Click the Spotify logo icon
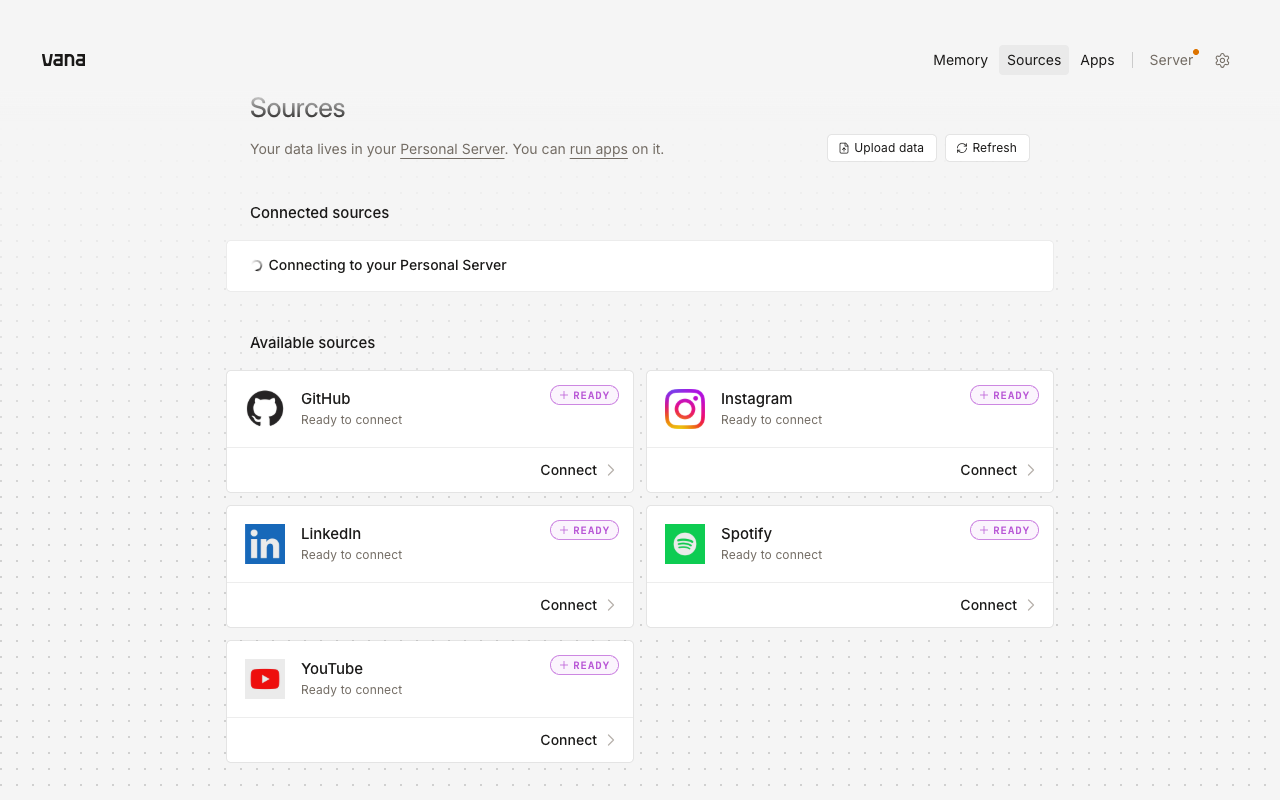Image resolution: width=1280 pixels, height=800 pixels. tap(685, 544)
